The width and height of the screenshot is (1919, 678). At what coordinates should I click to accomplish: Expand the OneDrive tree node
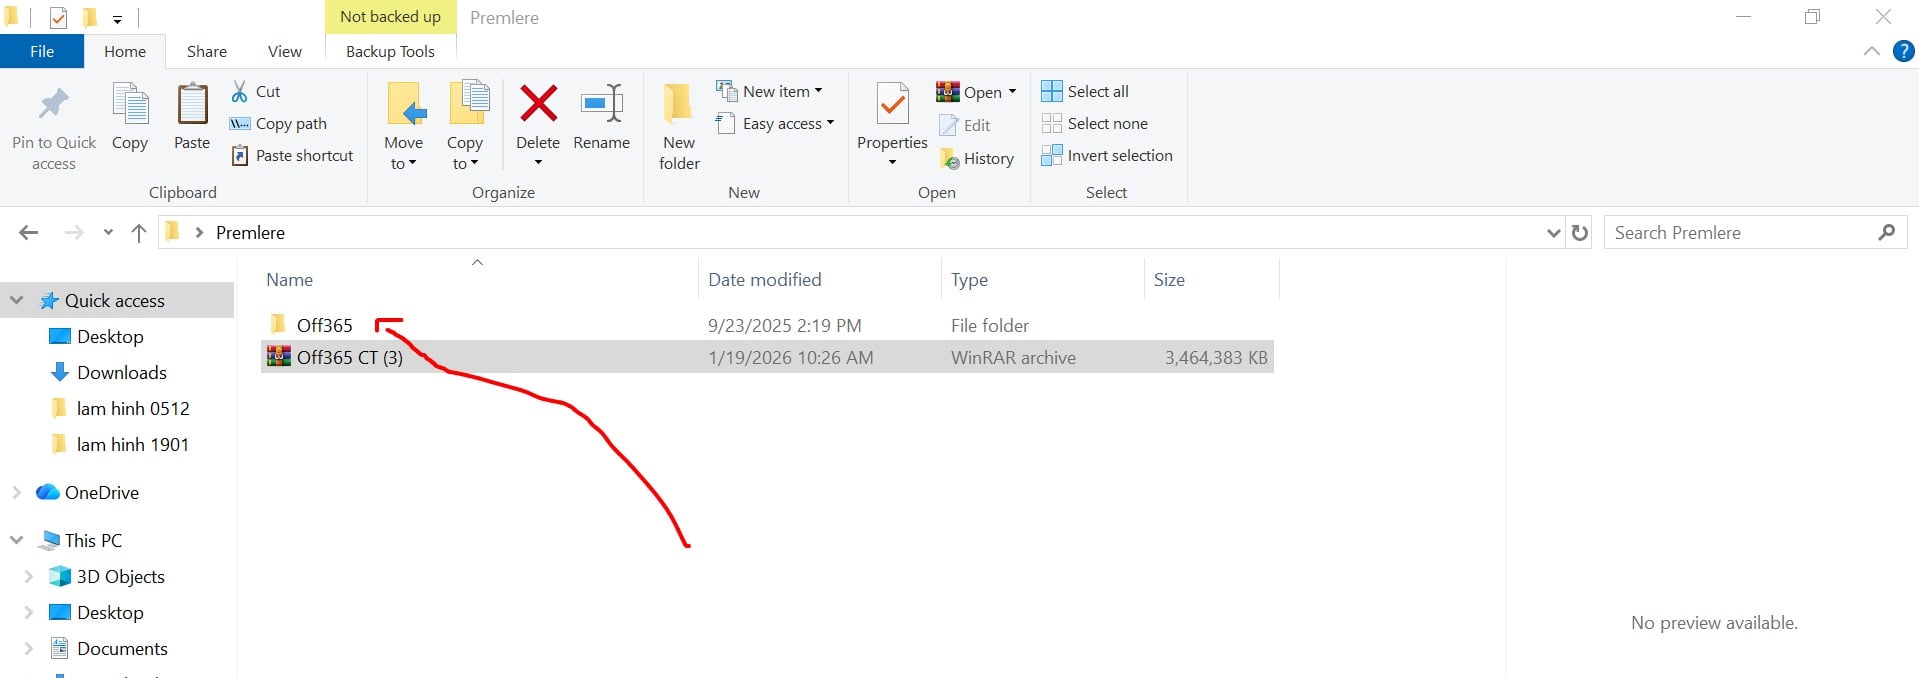[16, 493]
